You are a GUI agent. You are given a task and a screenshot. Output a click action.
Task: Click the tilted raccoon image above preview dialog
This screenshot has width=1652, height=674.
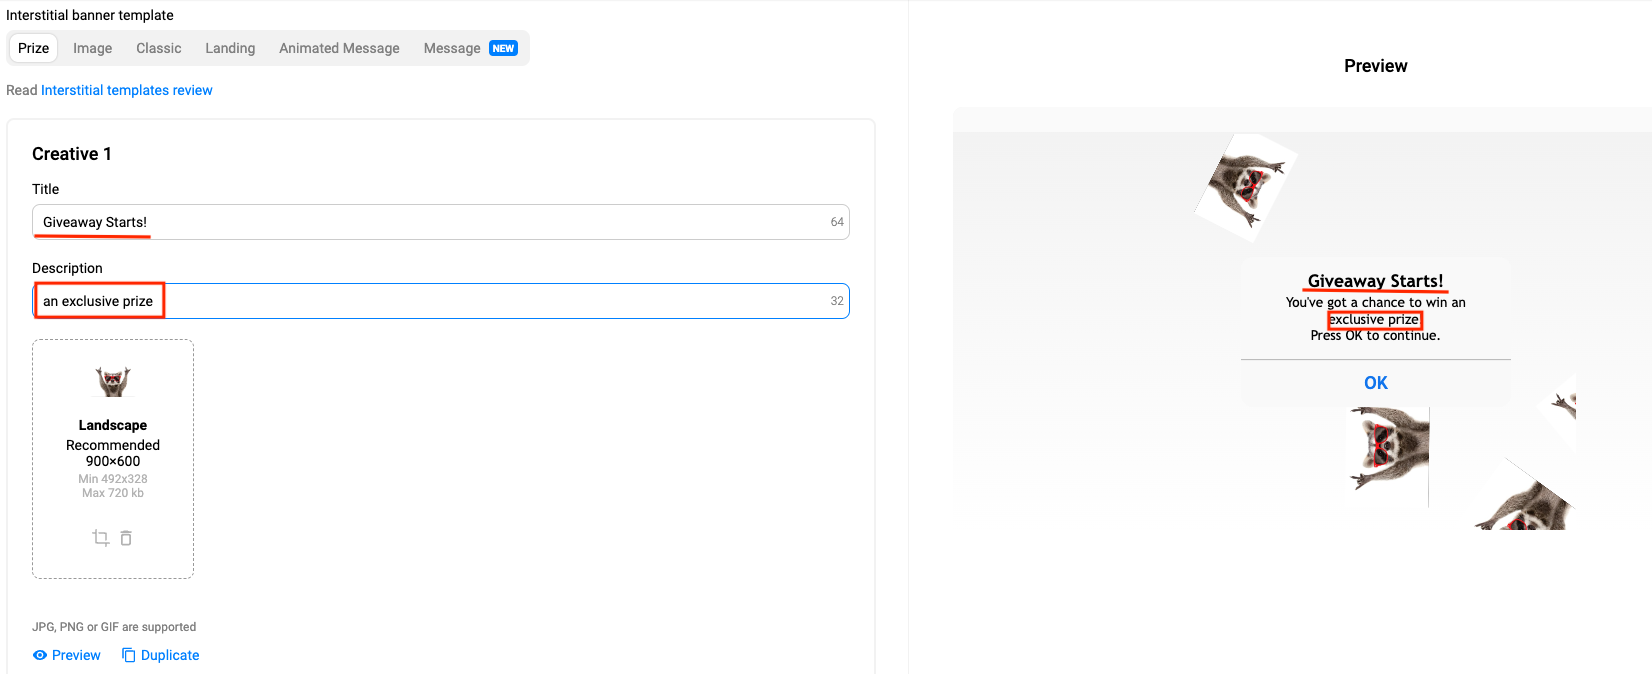click(1245, 187)
